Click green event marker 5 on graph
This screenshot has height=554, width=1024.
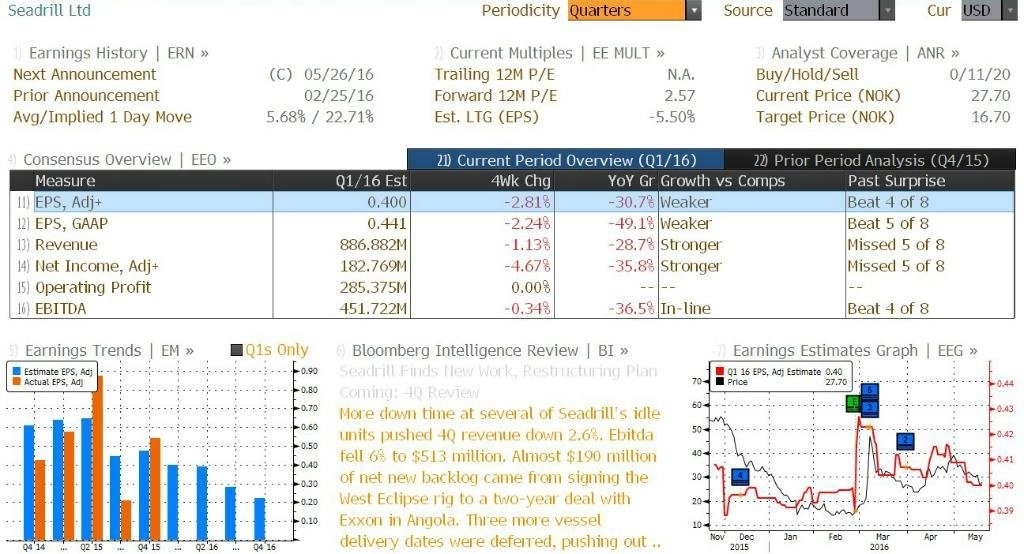pyautogui.click(x=853, y=403)
